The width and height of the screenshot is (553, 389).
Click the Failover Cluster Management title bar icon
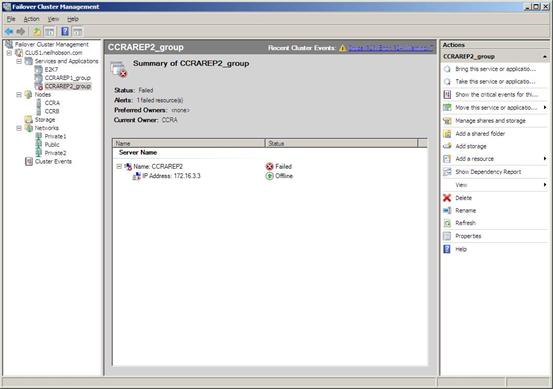(6, 6)
